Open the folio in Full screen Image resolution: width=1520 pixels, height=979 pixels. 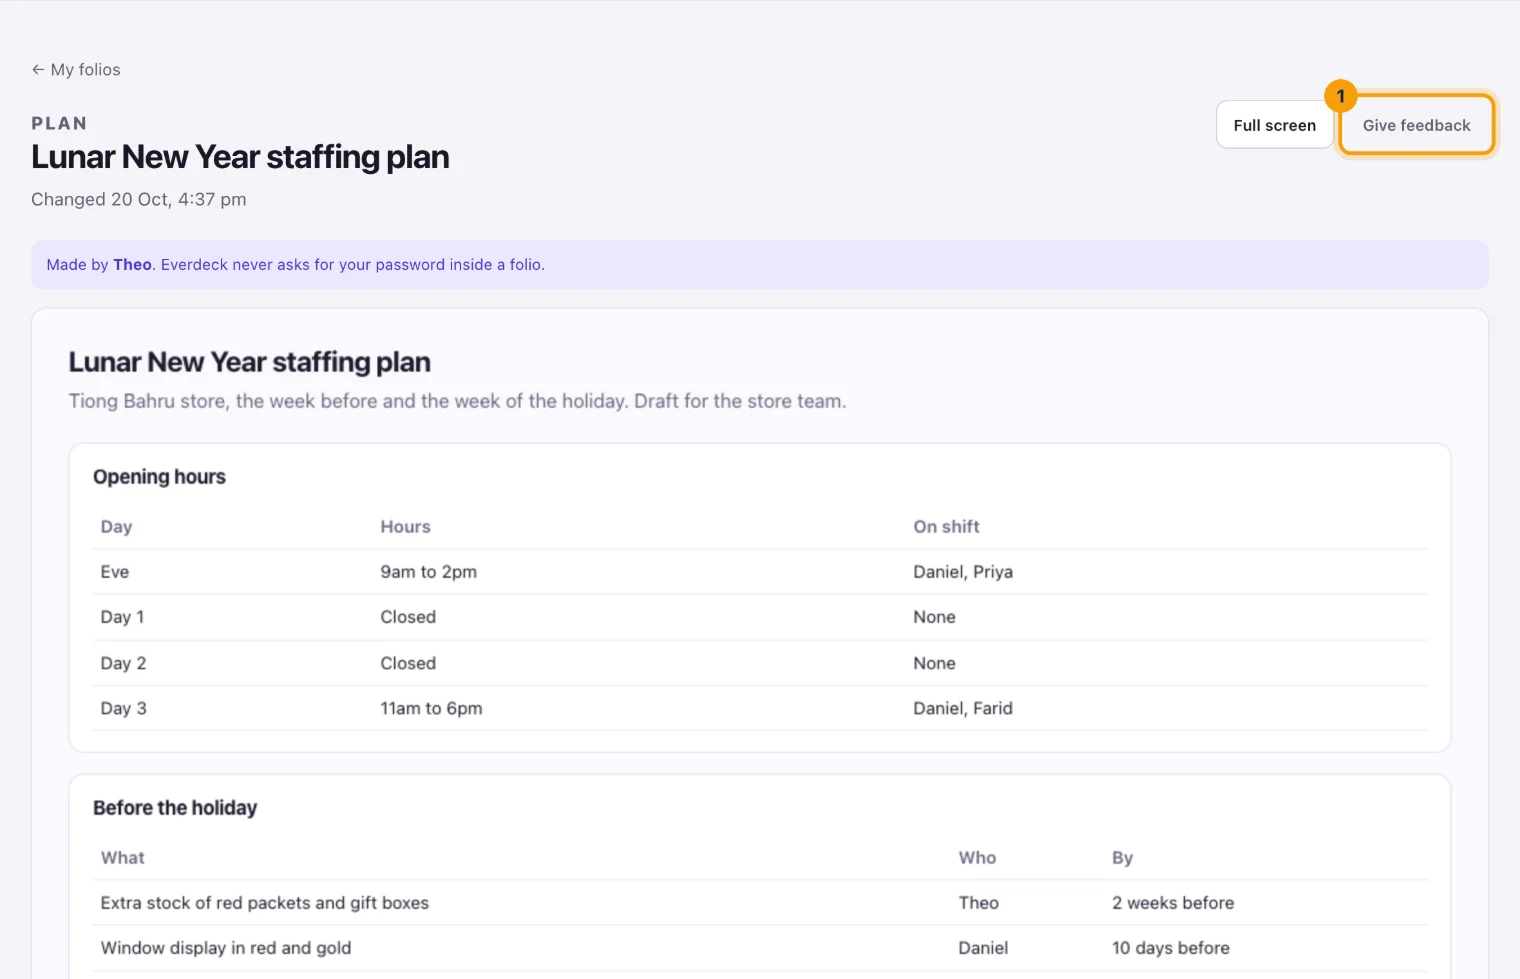click(x=1275, y=125)
